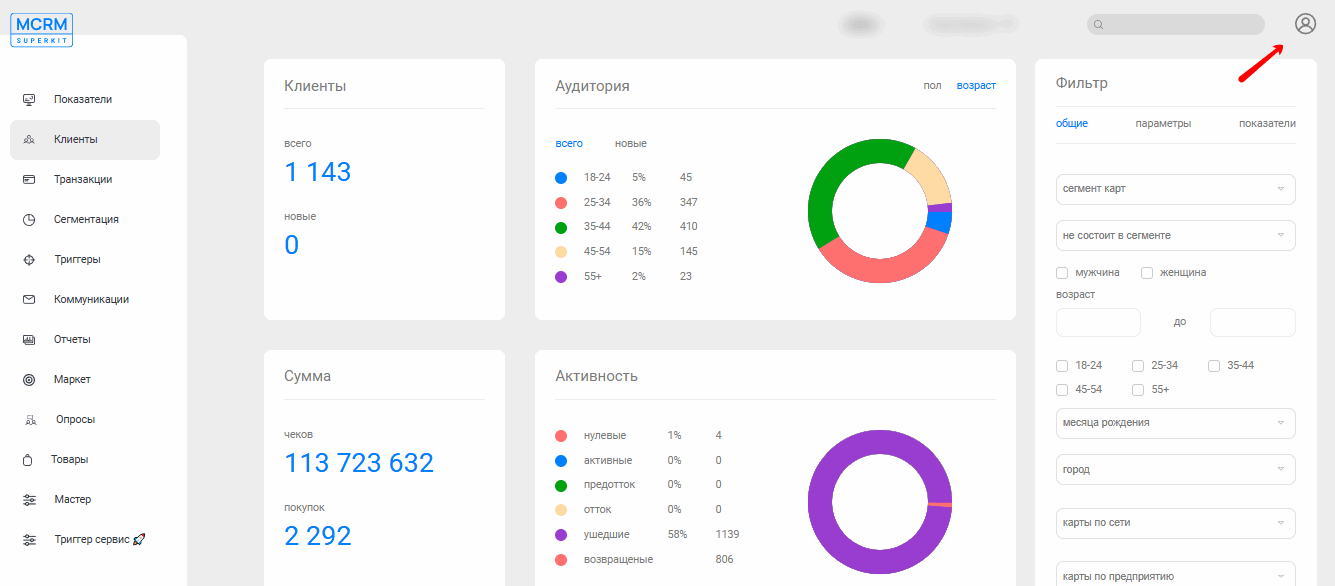Click the возвращеные activity row
Viewport: 1335px width, 586px height.
click(x=644, y=559)
